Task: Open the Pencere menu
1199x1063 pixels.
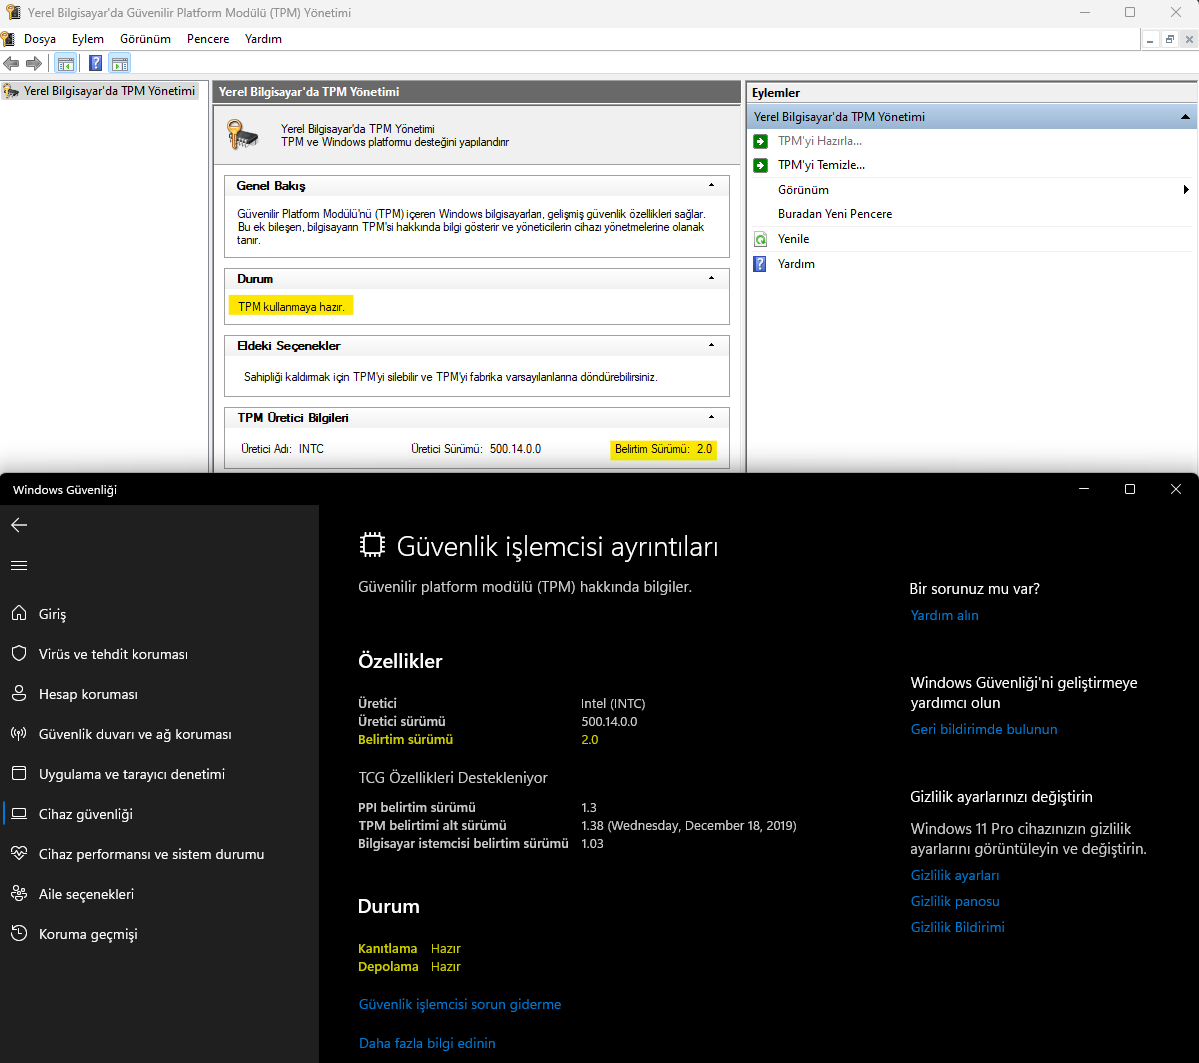Action: (208, 39)
